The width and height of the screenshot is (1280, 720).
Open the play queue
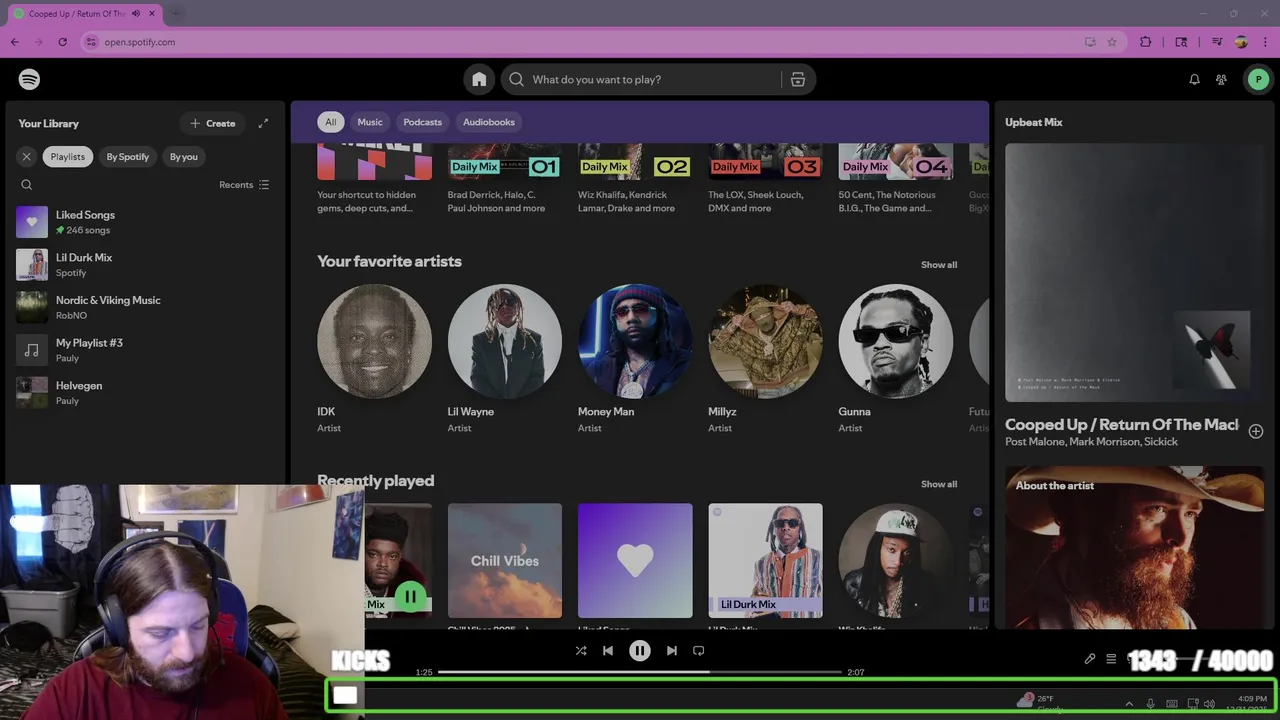pos(1111,659)
